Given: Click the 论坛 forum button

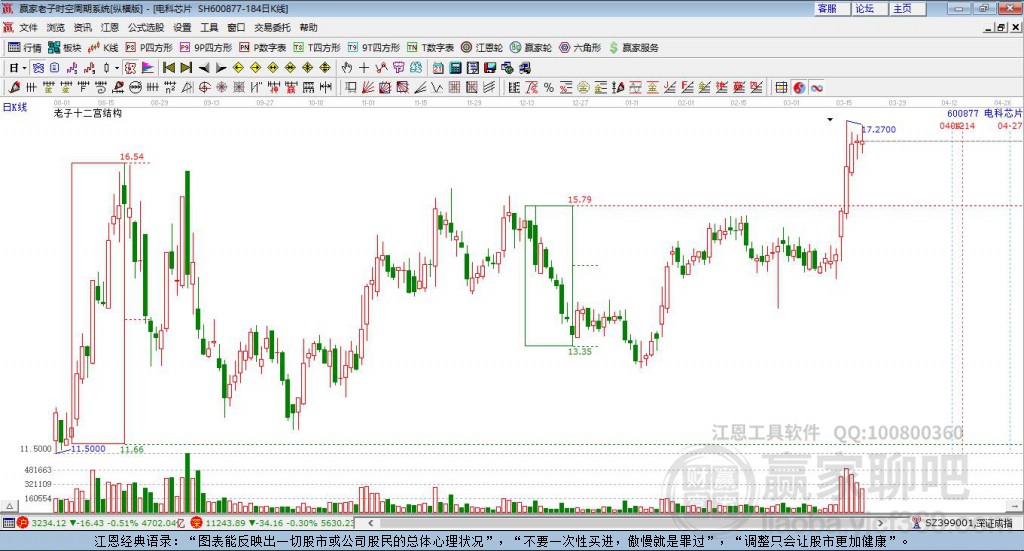Looking at the screenshot, I should tap(869, 8).
